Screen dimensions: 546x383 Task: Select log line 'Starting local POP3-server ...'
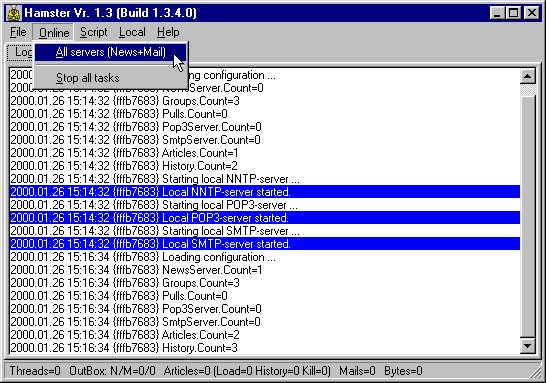[x=265, y=205]
